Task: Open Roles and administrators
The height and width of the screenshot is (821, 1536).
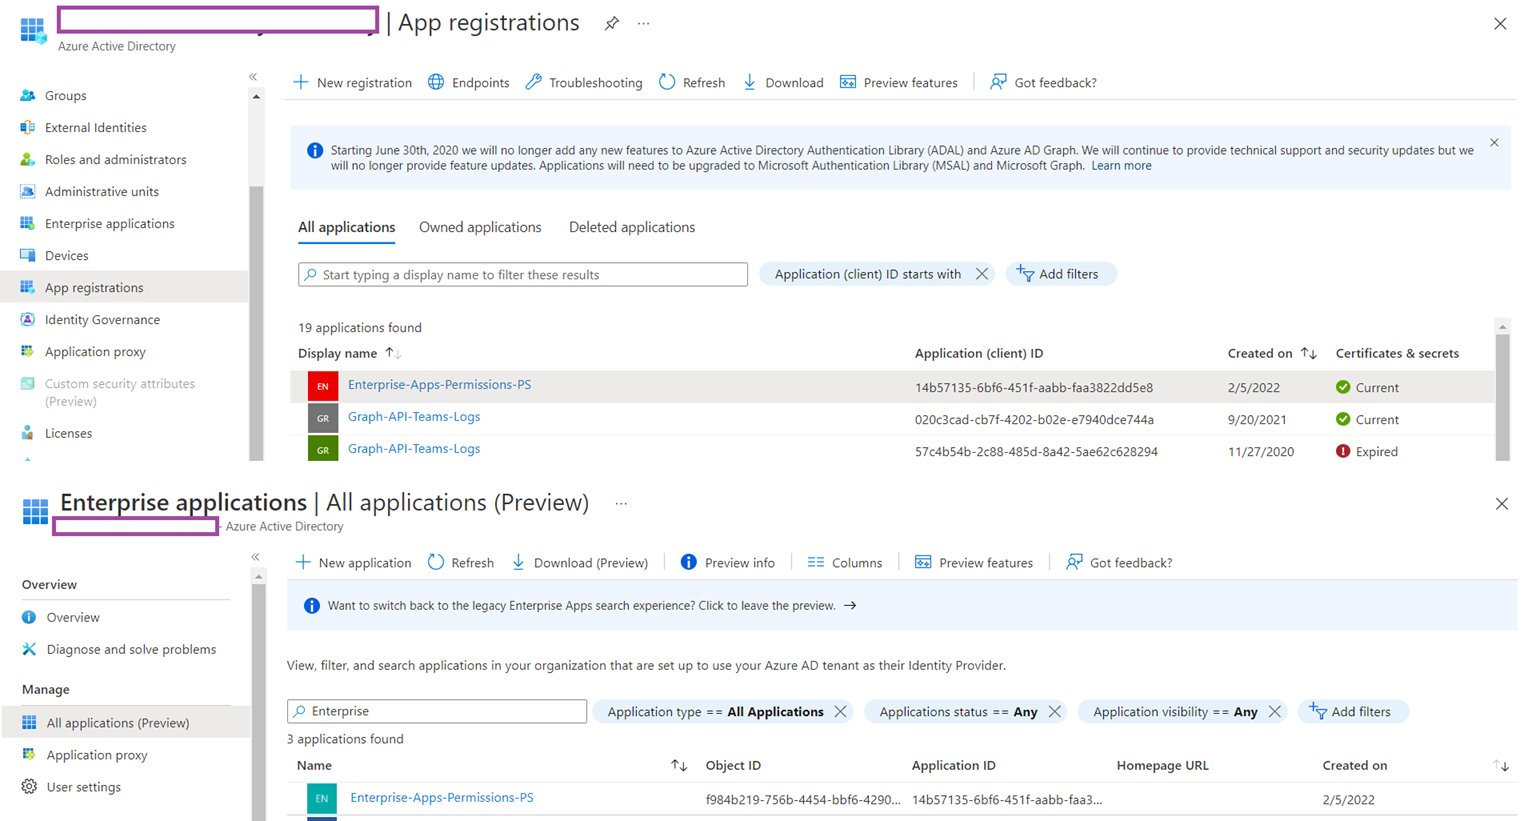Action: pyautogui.click(x=115, y=159)
